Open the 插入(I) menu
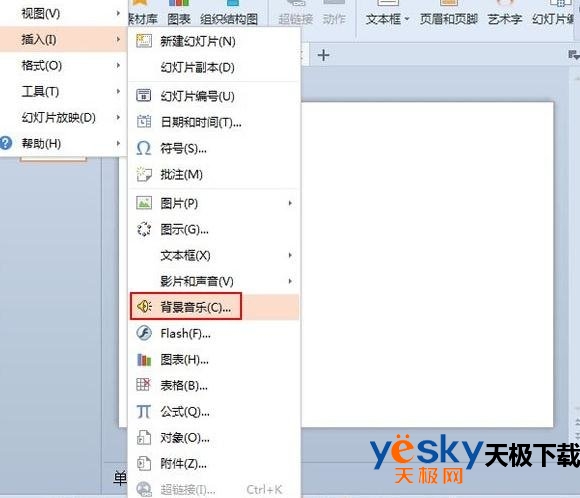Screen dimensions: 580x498 click(x=63, y=39)
